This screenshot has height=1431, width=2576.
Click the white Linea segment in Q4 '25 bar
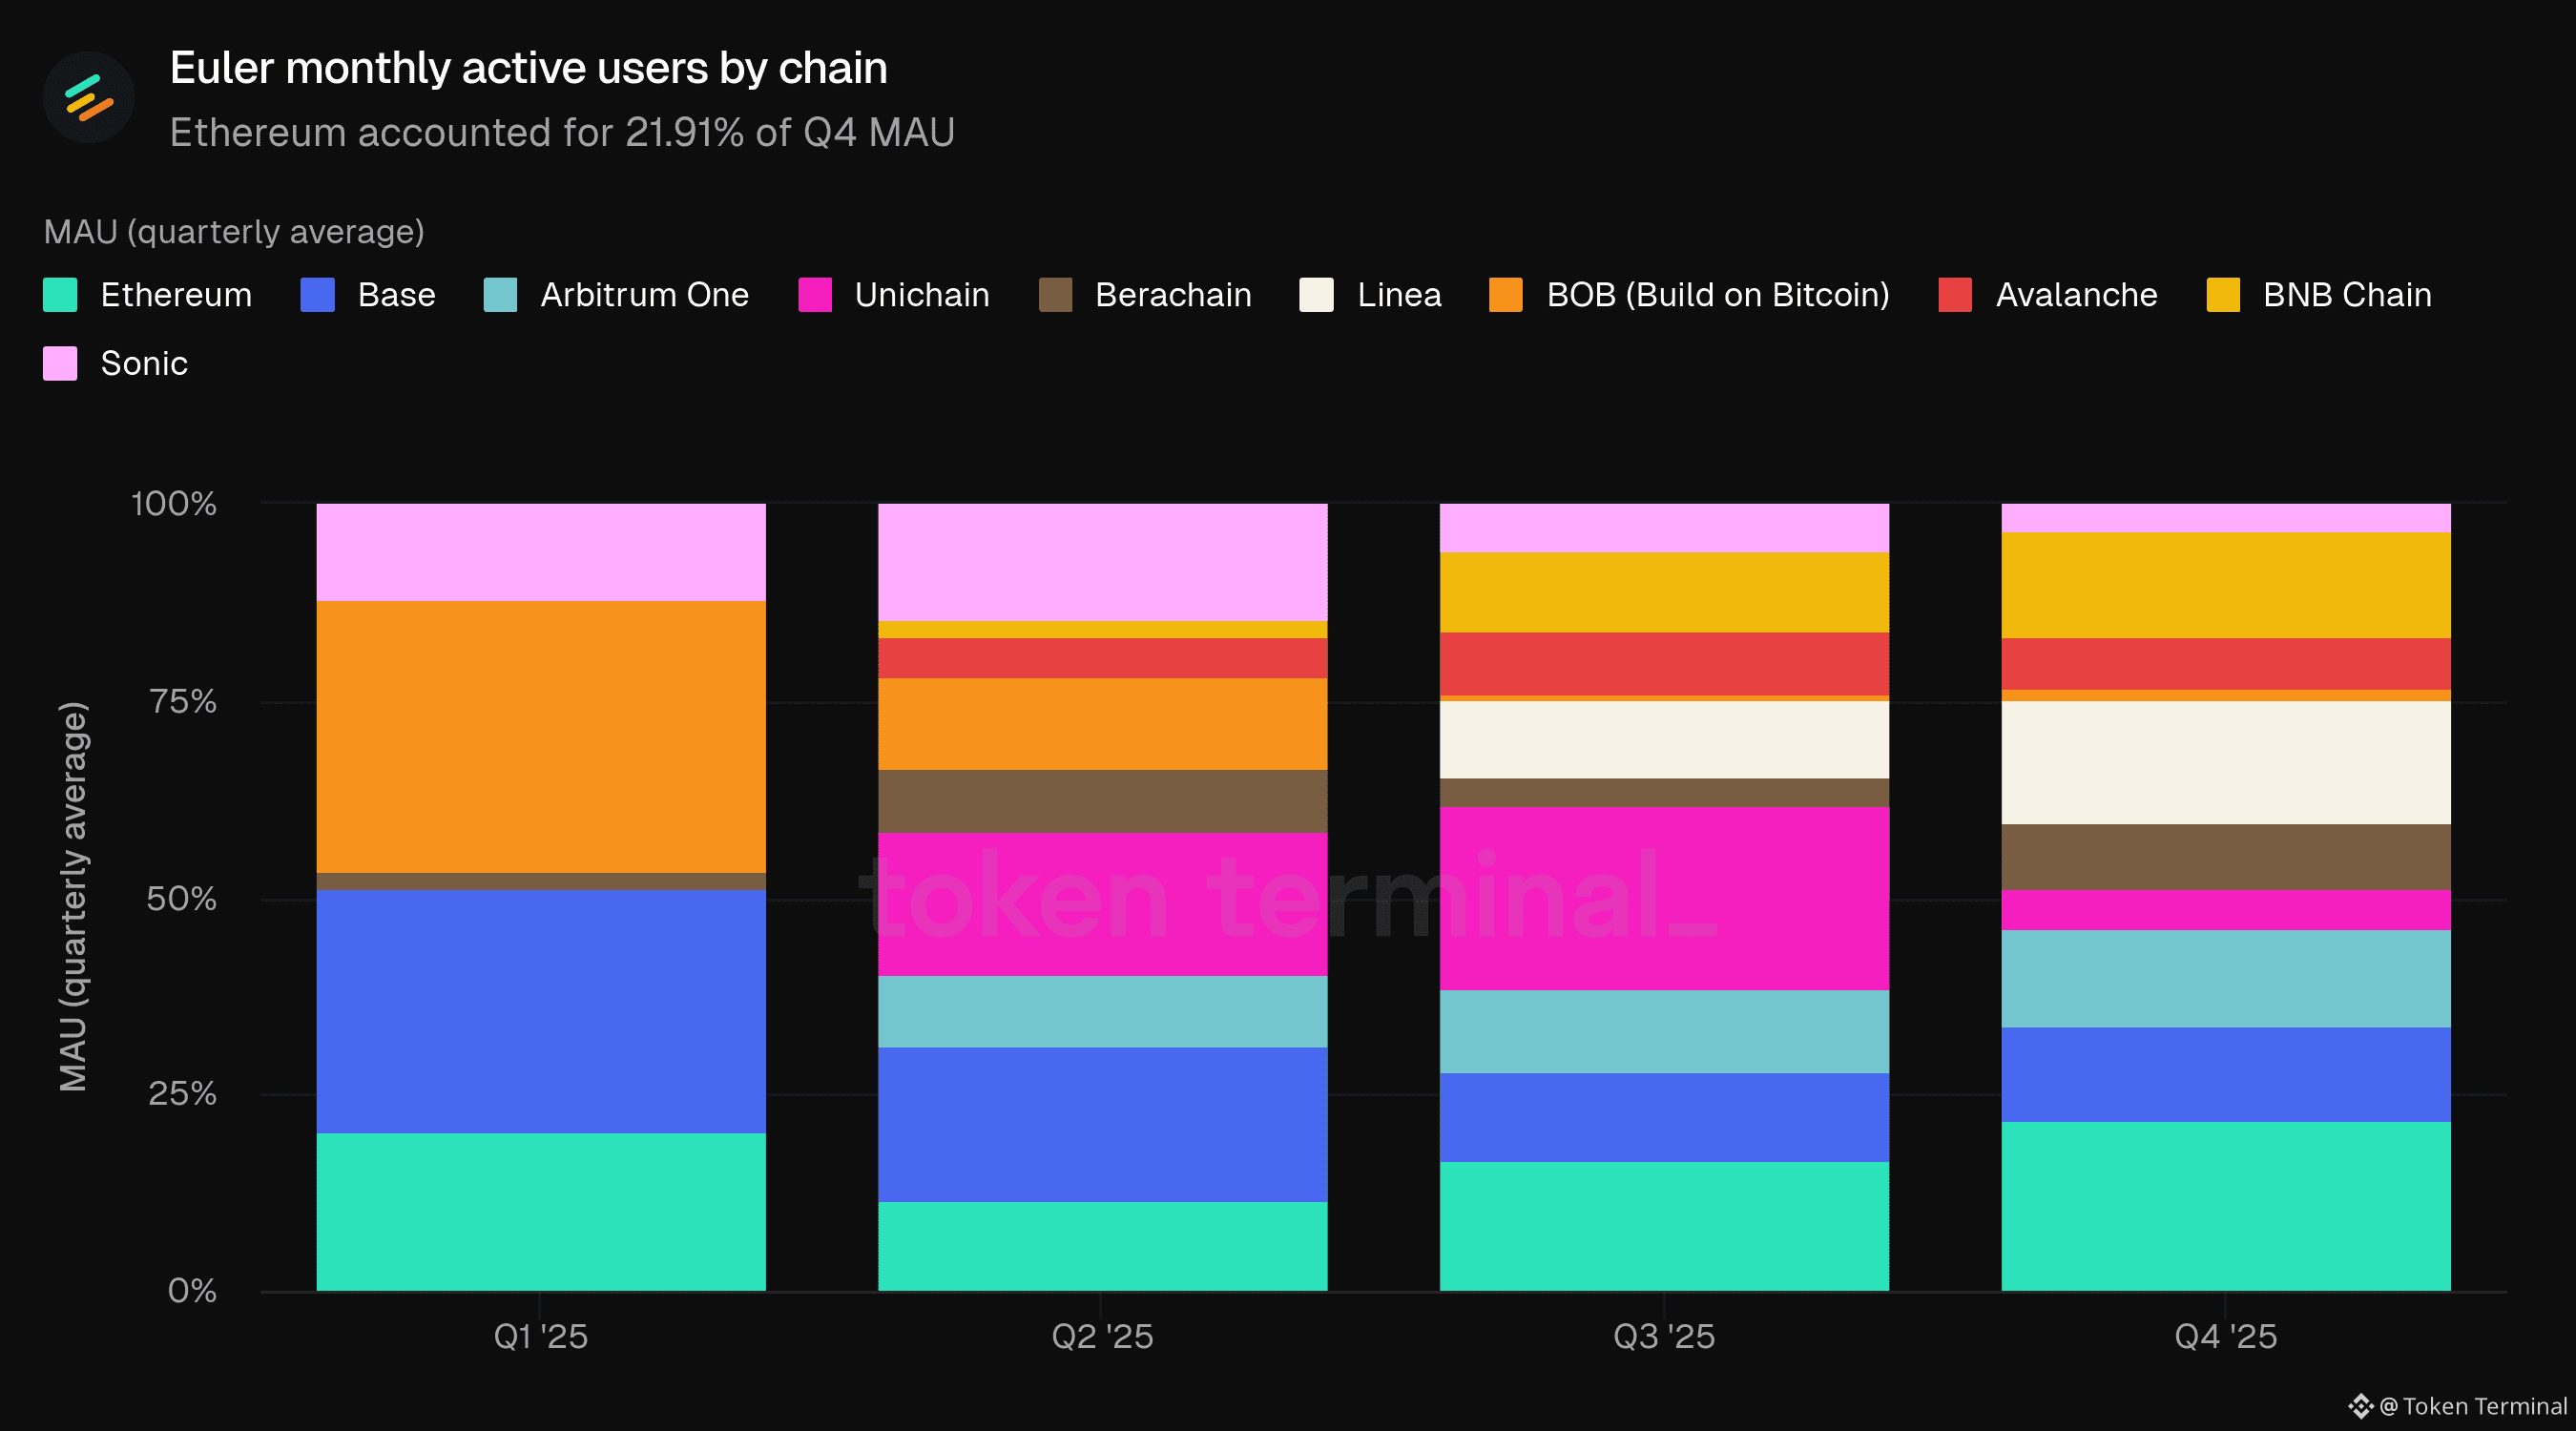pyautogui.click(x=2226, y=763)
